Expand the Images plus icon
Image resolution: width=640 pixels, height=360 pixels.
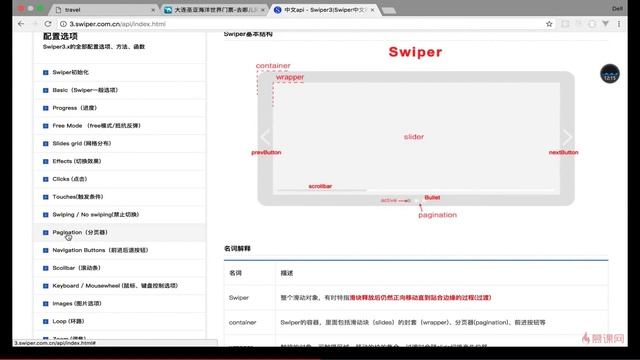click(45, 304)
